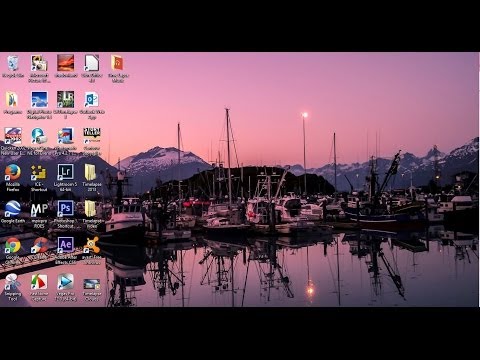This screenshot has width=480, height=360.
Task: Open the ICE Shortcut icon
Action: click(x=39, y=173)
